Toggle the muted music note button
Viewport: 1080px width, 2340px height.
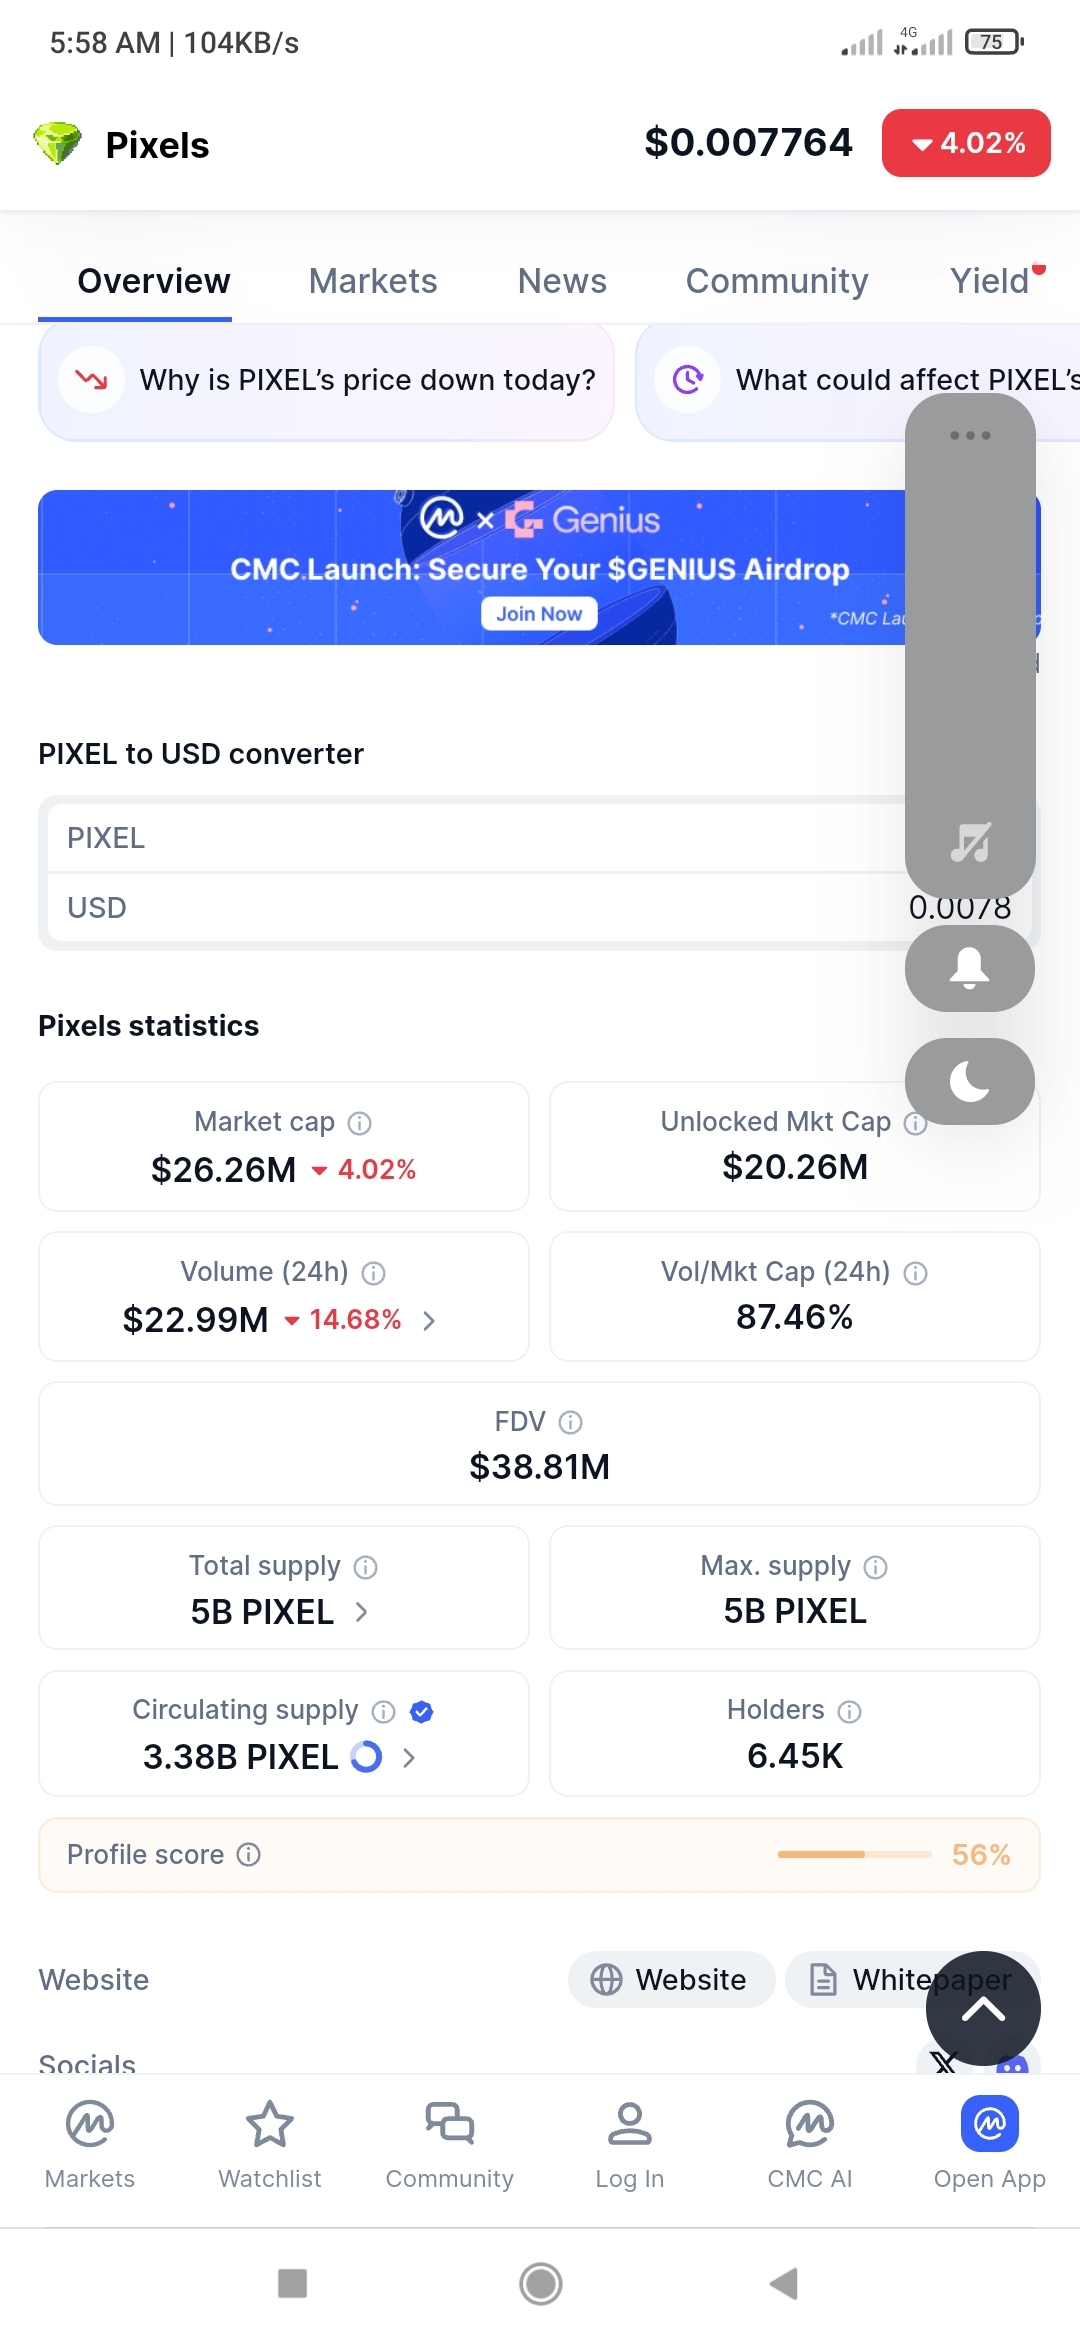(x=970, y=842)
